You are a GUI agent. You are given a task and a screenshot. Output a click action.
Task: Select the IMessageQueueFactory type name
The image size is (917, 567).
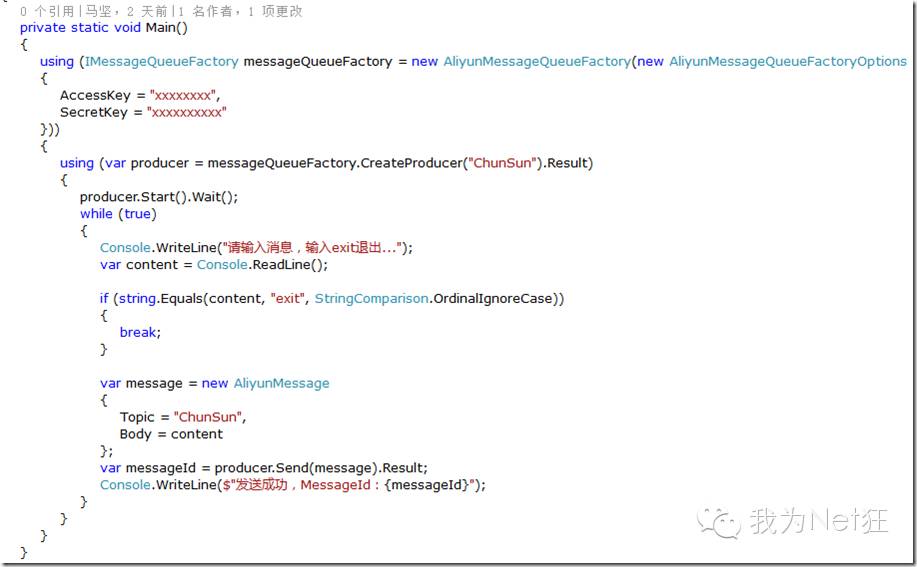pos(161,61)
